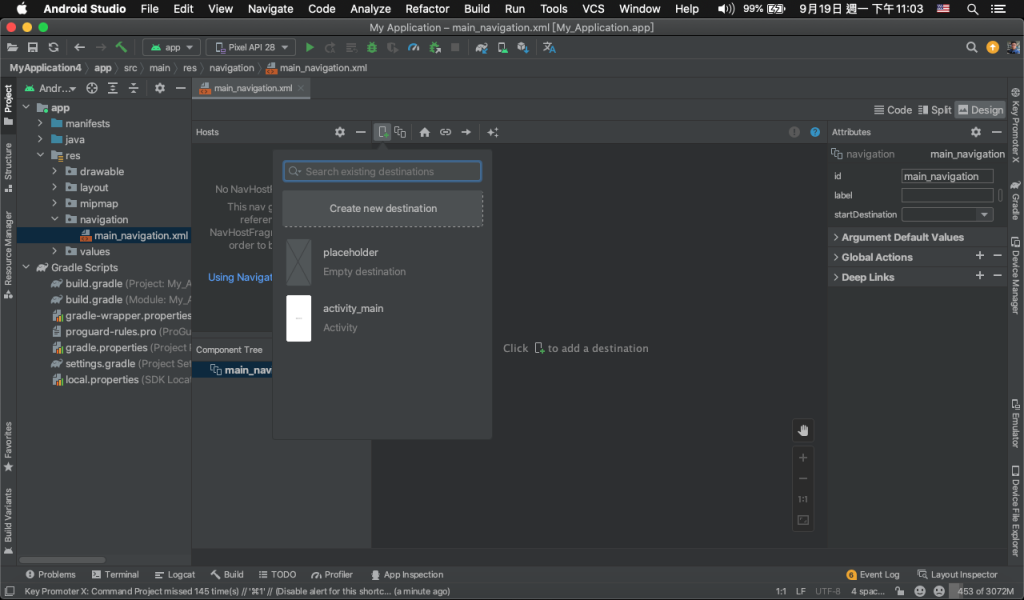Expand the manifests folder

[x=40, y=123]
